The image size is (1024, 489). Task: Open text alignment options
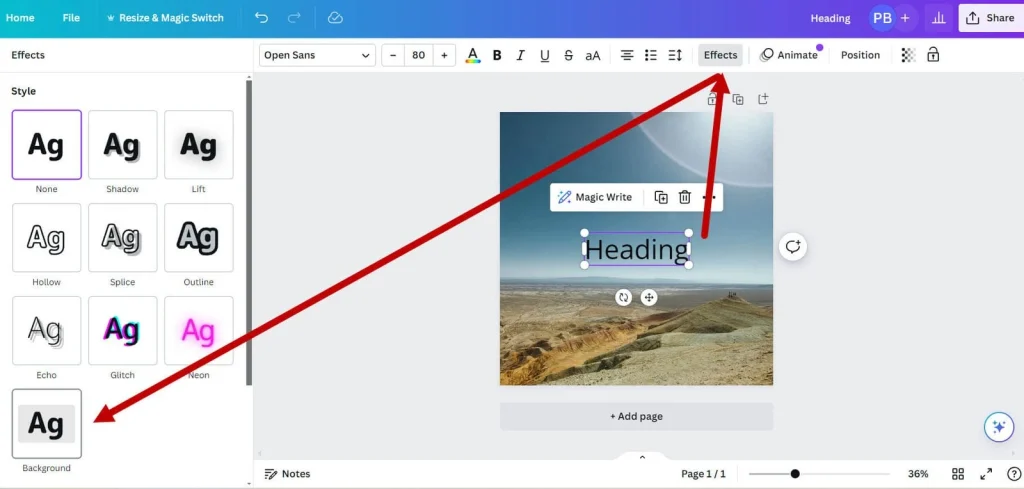(627, 55)
